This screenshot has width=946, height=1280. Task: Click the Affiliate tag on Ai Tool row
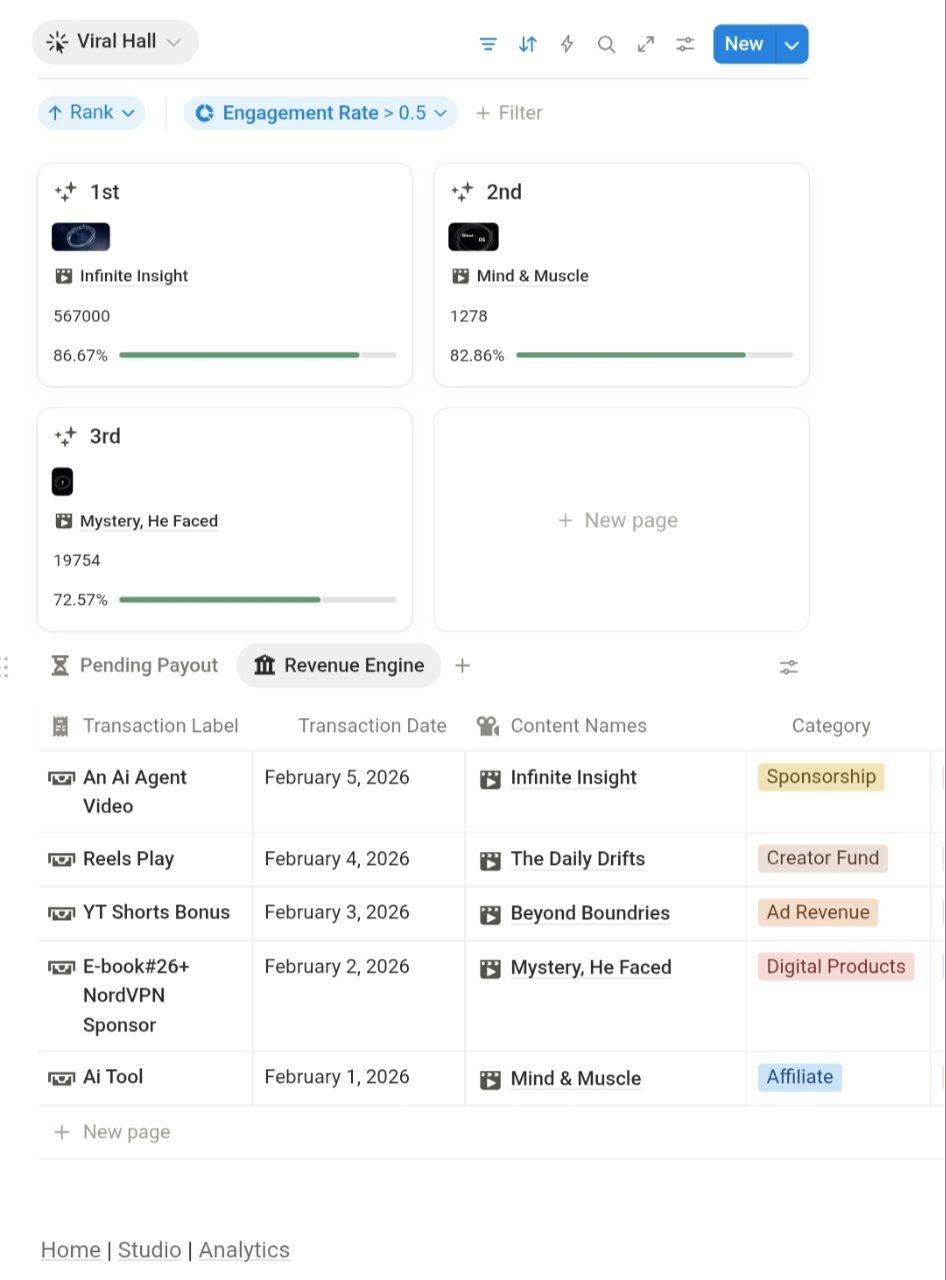[x=799, y=1077]
